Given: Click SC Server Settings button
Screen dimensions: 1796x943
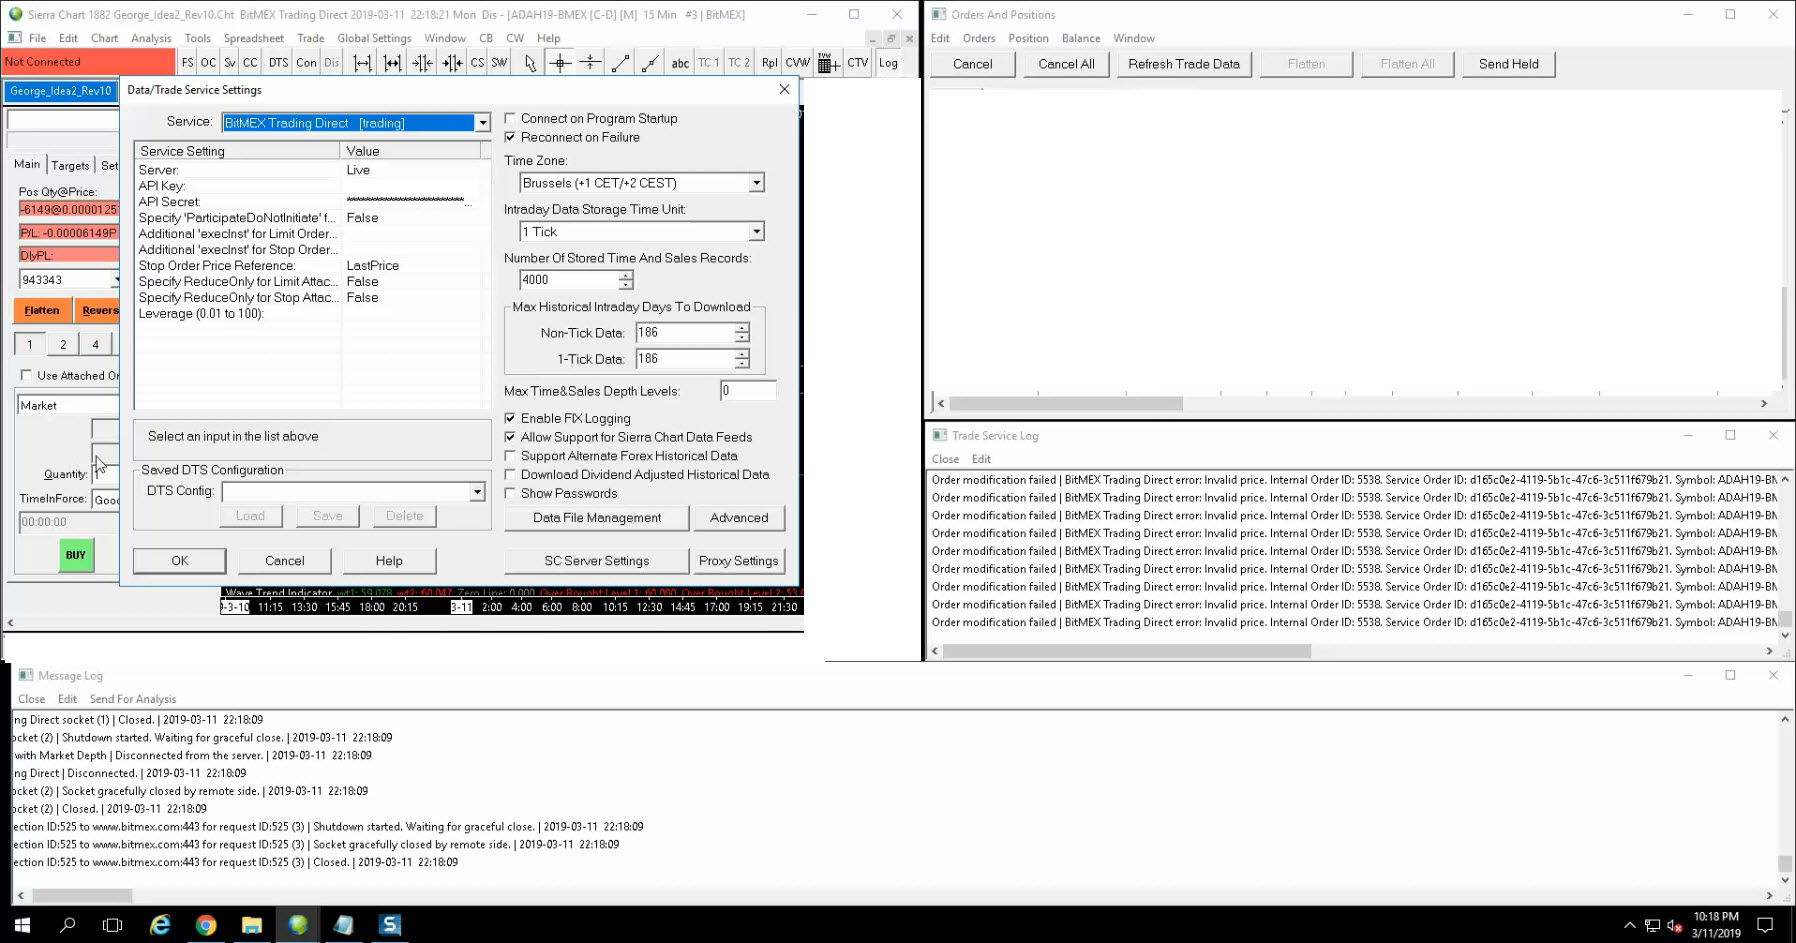Looking at the screenshot, I should [597, 561].
